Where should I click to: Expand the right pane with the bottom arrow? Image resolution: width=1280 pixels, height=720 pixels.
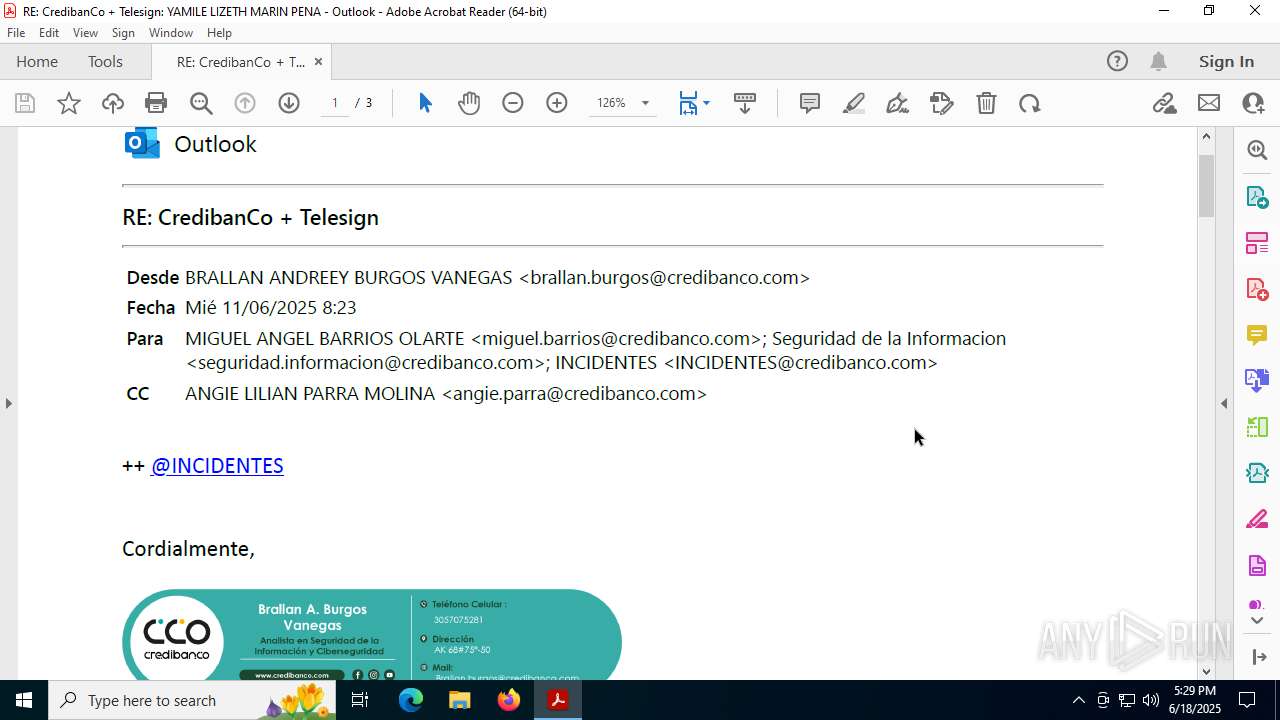coord(1257,657)
